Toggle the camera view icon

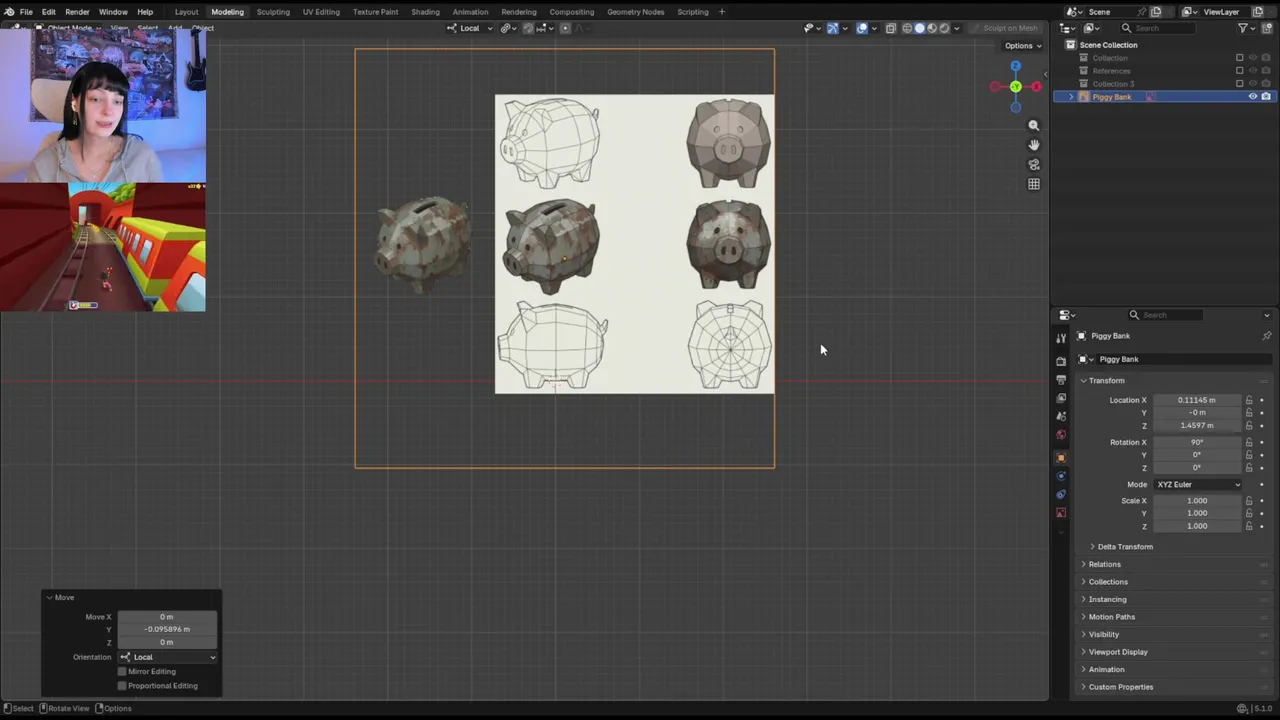click(x=1034, y=164)
